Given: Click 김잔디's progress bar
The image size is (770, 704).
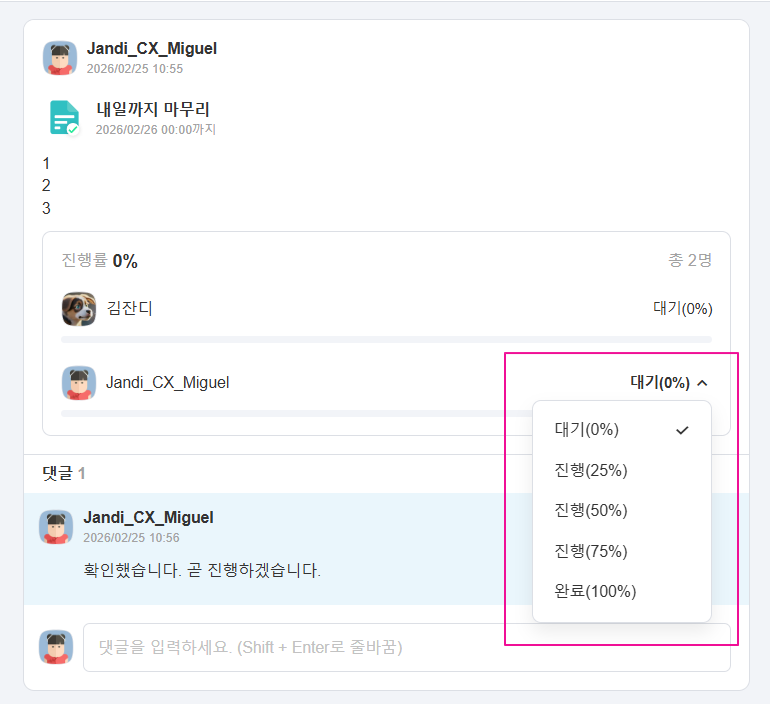Looking at the screenshot, I should (386, 340).
